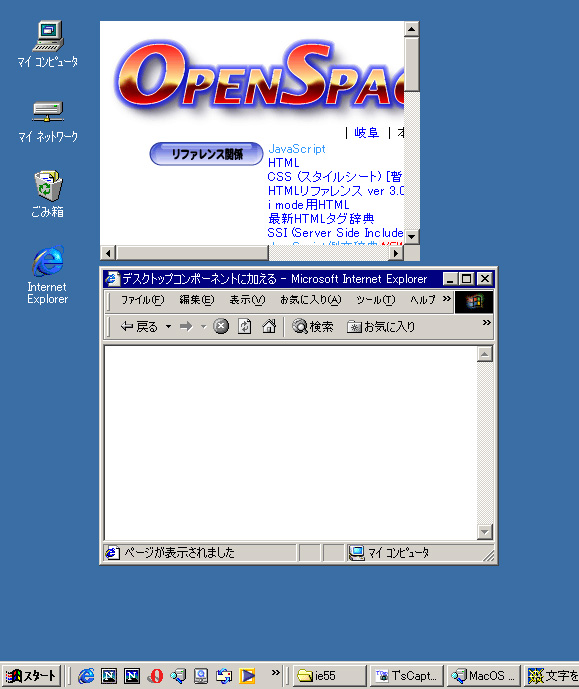Viewport: 579px width, 689px height.
Task: Open the マイ ネットワーク desktop icon
Action: (48, 122)
